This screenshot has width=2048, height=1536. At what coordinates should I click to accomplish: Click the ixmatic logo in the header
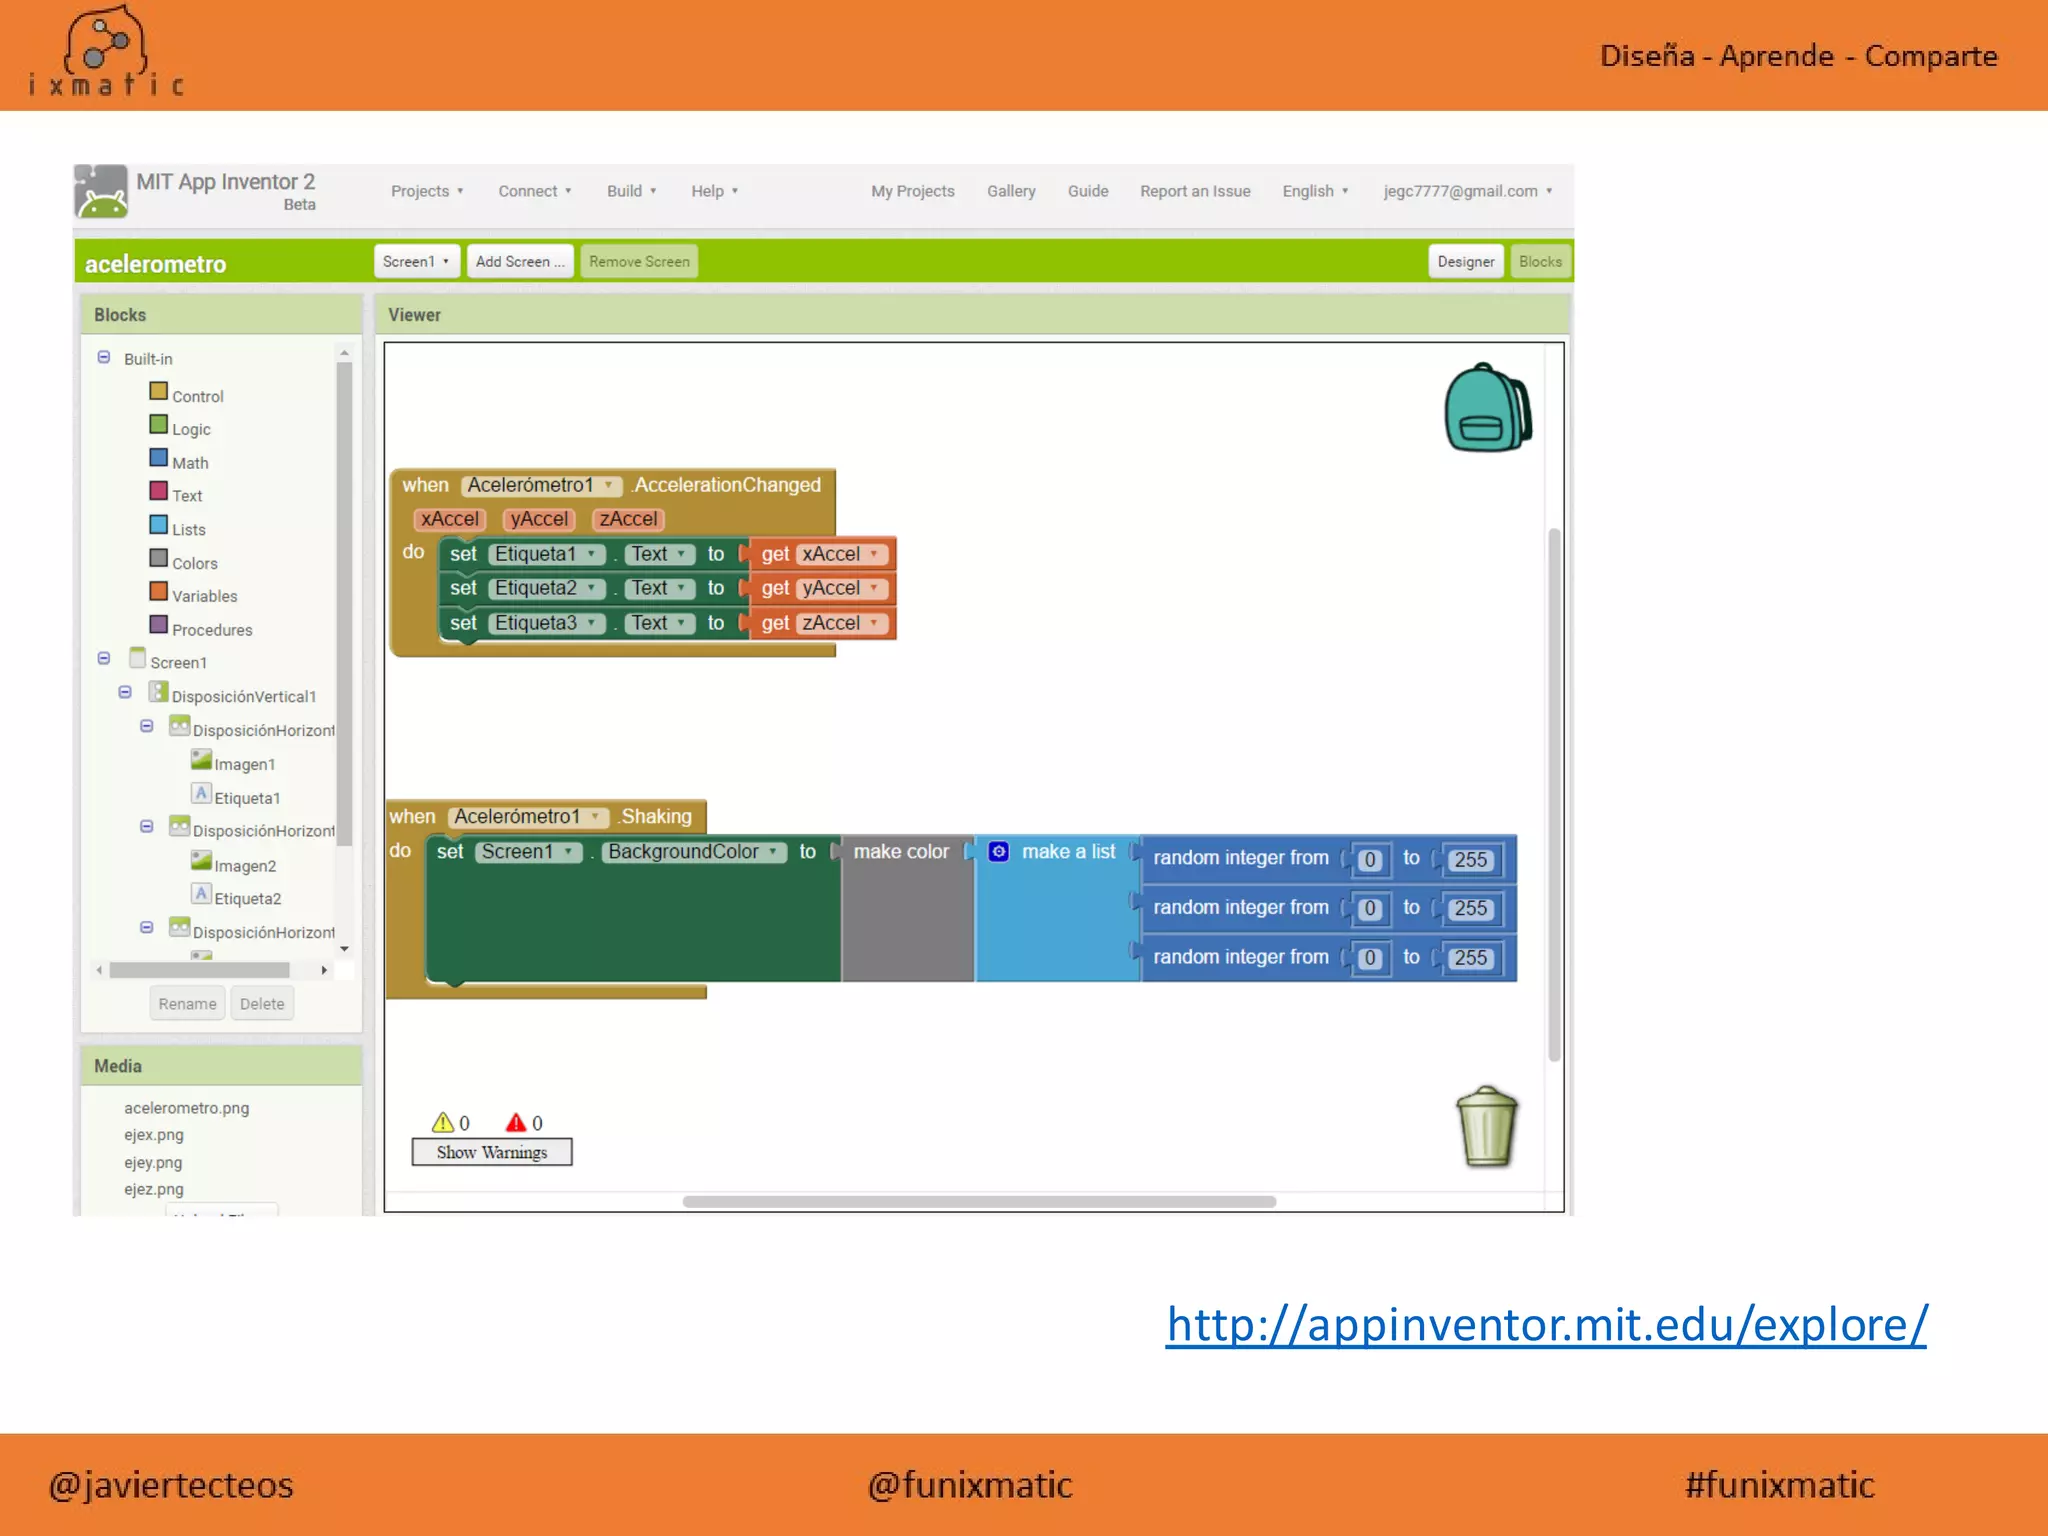[106, 52]
